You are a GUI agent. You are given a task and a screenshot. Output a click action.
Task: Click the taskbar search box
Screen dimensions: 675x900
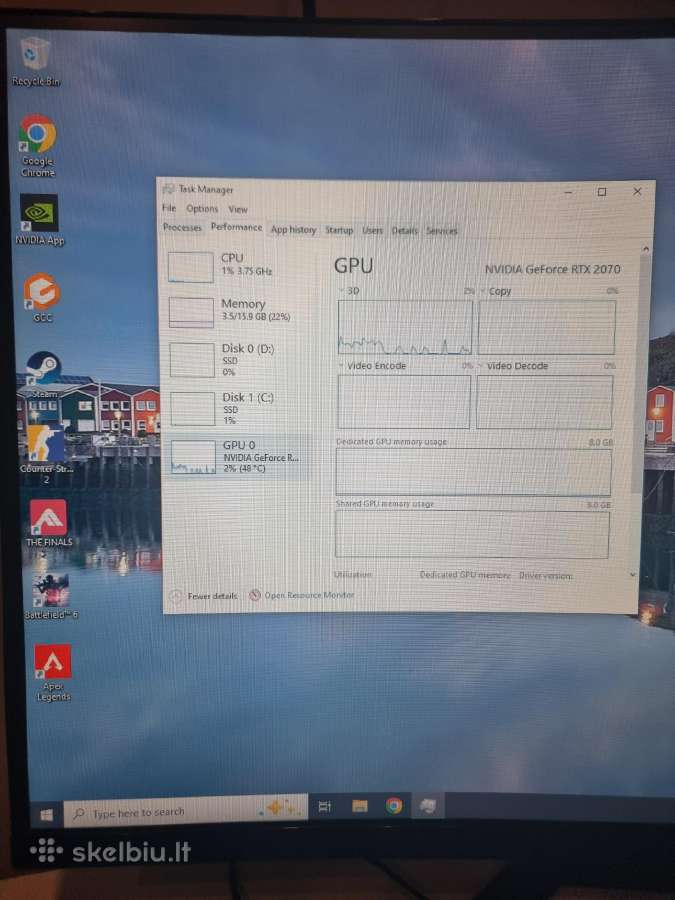point(185,812)
